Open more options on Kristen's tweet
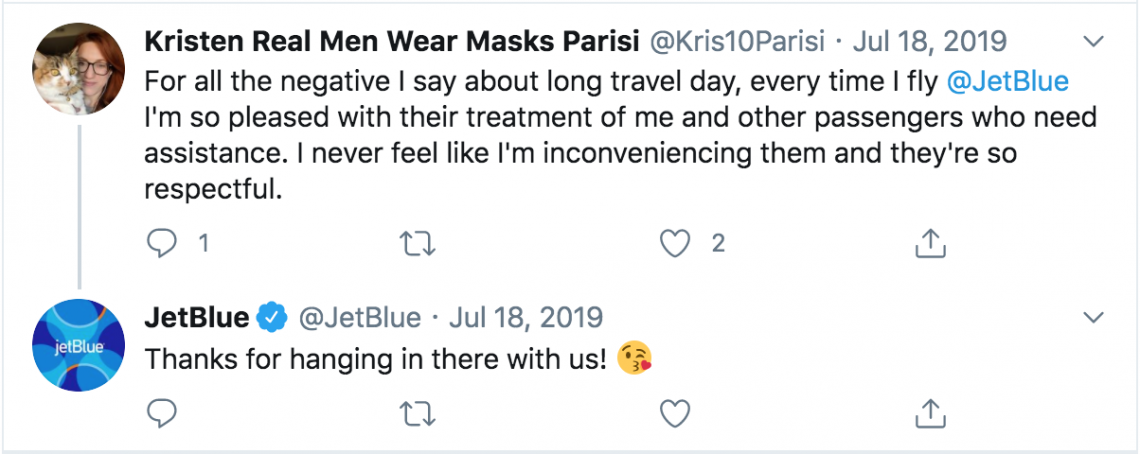The width and height of the screenshot is (1140, 454). (x=1095, y=42)
